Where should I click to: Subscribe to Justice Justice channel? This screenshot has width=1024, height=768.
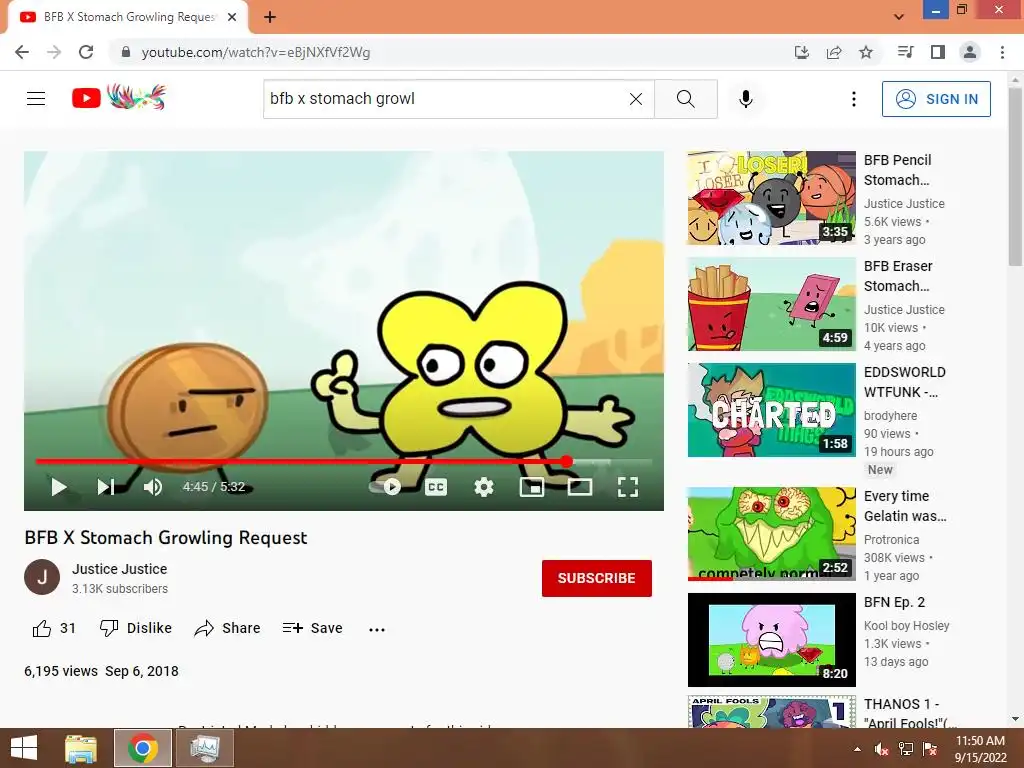coord(596,578)
